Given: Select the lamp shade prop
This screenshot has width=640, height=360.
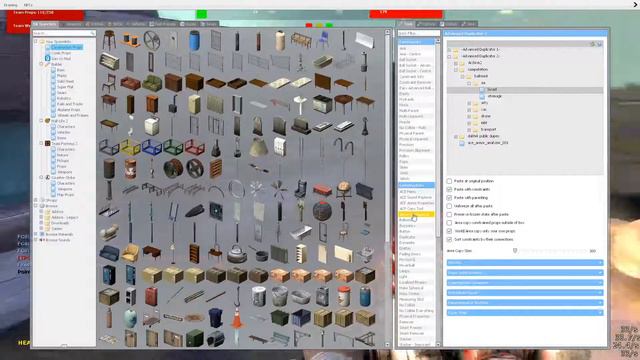Looking at the screenshot, I should click(x=258, y=147).
